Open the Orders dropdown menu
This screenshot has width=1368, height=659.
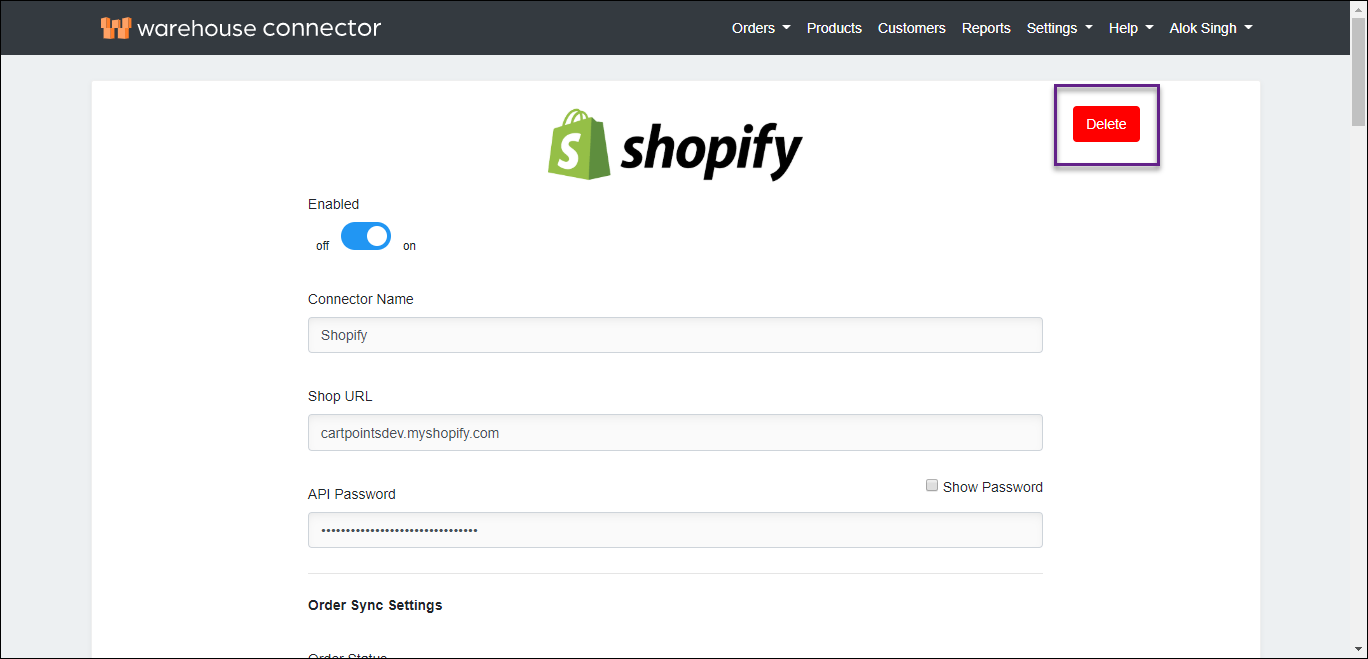click(x=760, y=28)
